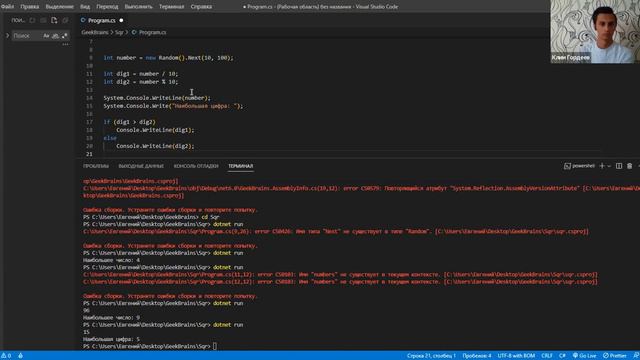Click 'int dig2 = number % 10' line
Viewport: 640px width, 360px height.
pos(141,82)
